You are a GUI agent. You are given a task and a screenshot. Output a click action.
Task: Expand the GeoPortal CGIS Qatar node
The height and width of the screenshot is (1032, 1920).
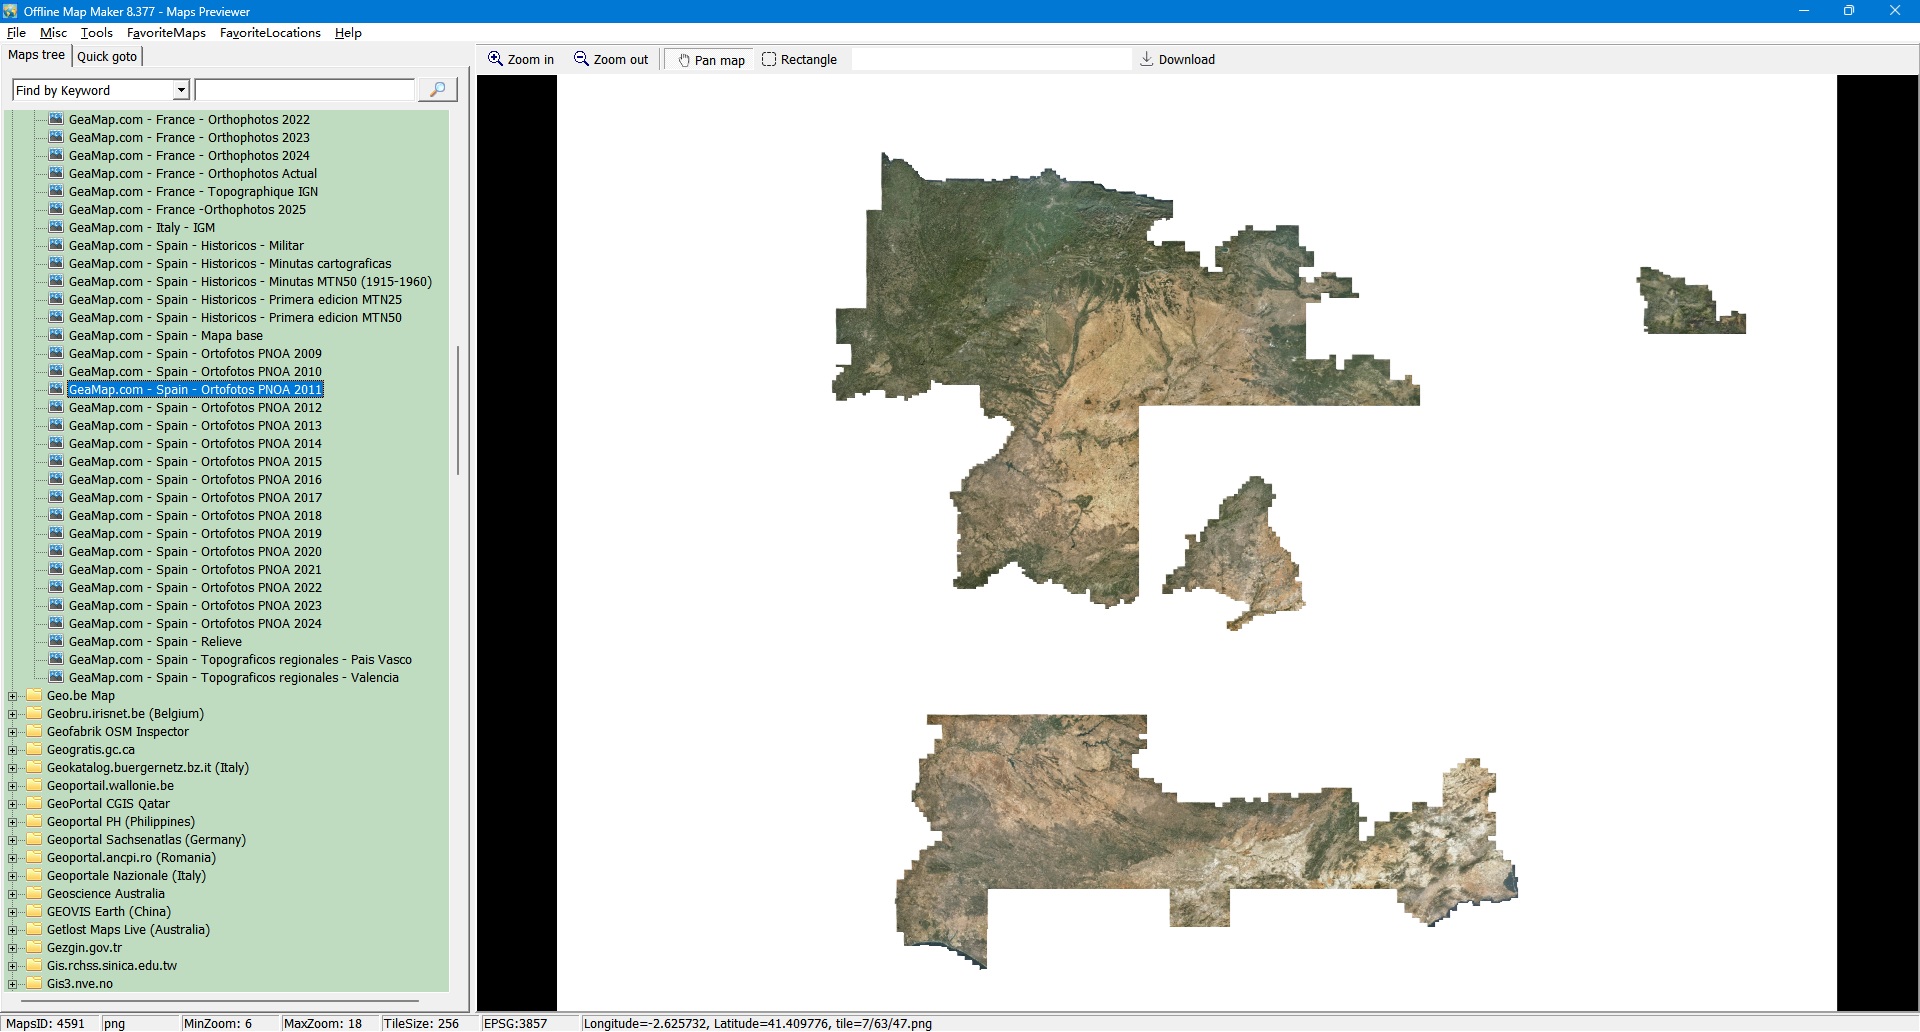(12, 804)
